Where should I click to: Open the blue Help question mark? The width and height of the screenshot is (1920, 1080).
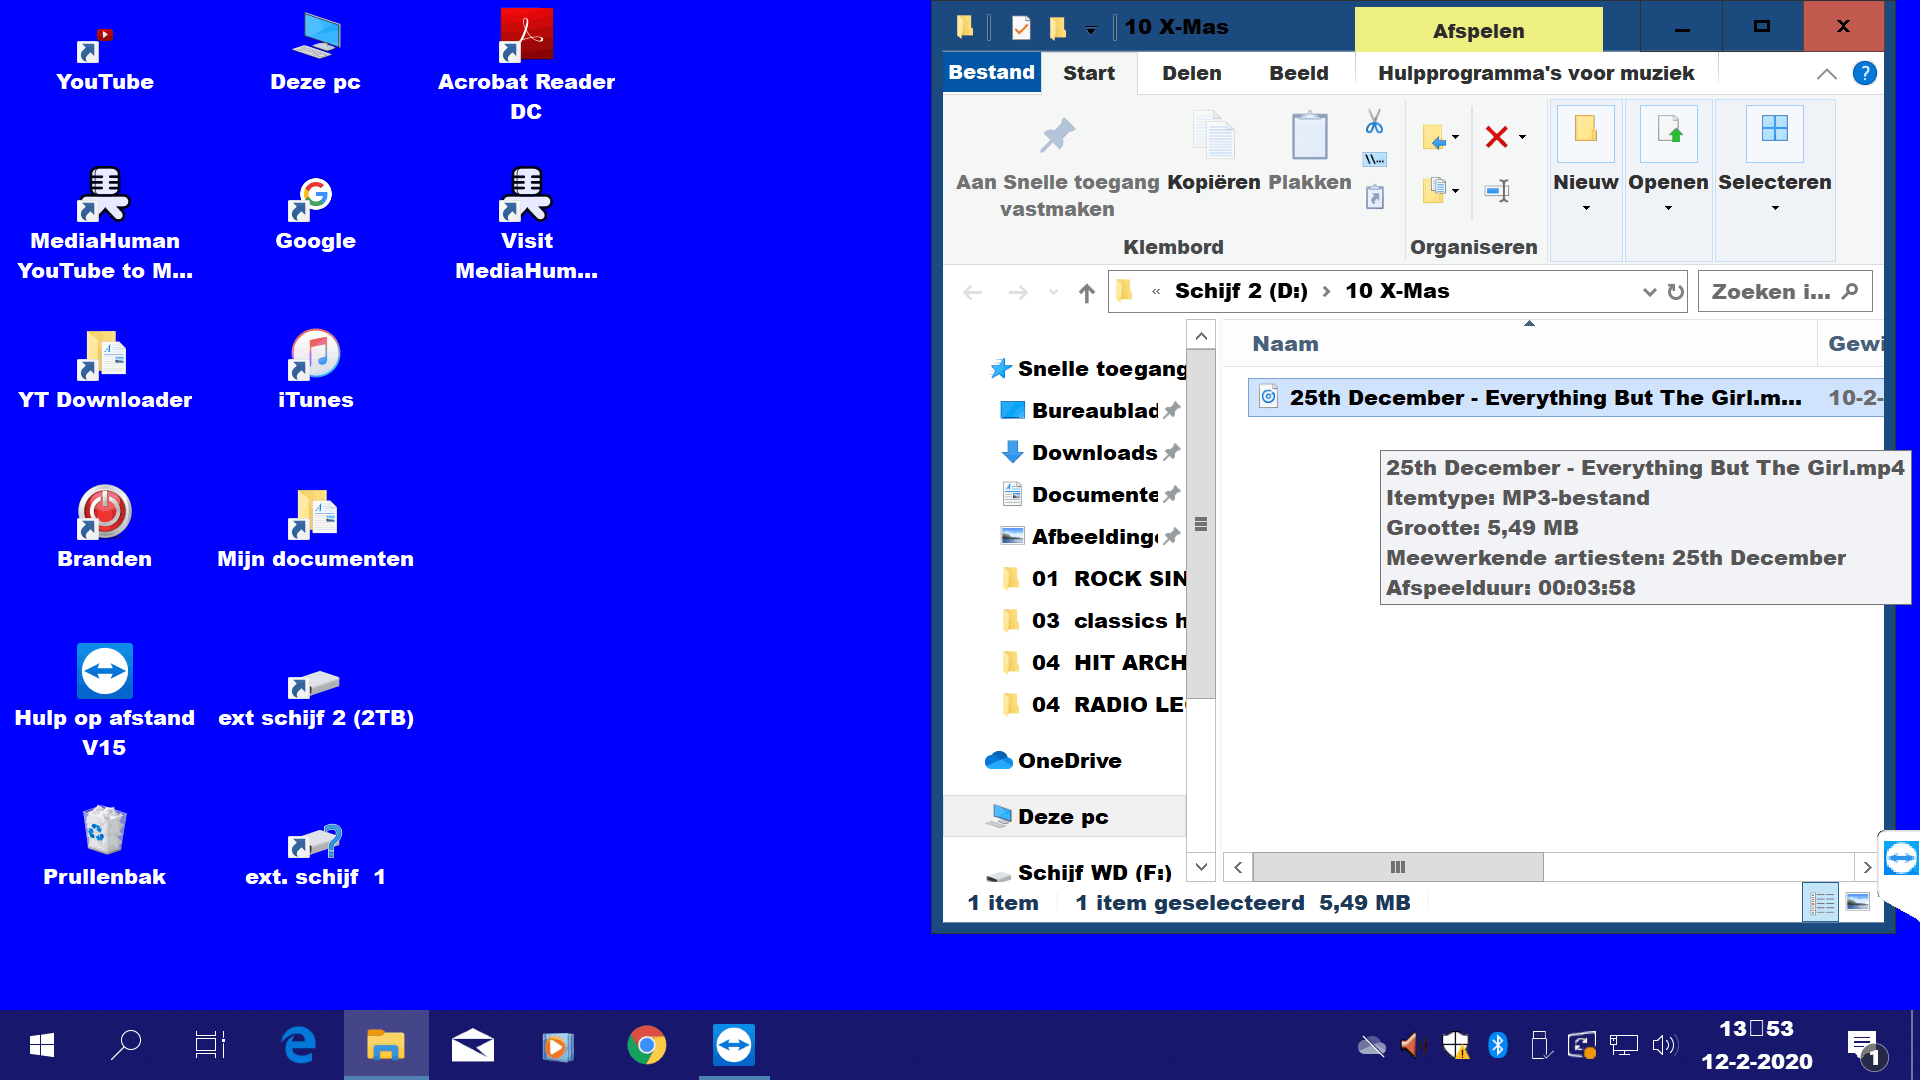pos(1864,73)
